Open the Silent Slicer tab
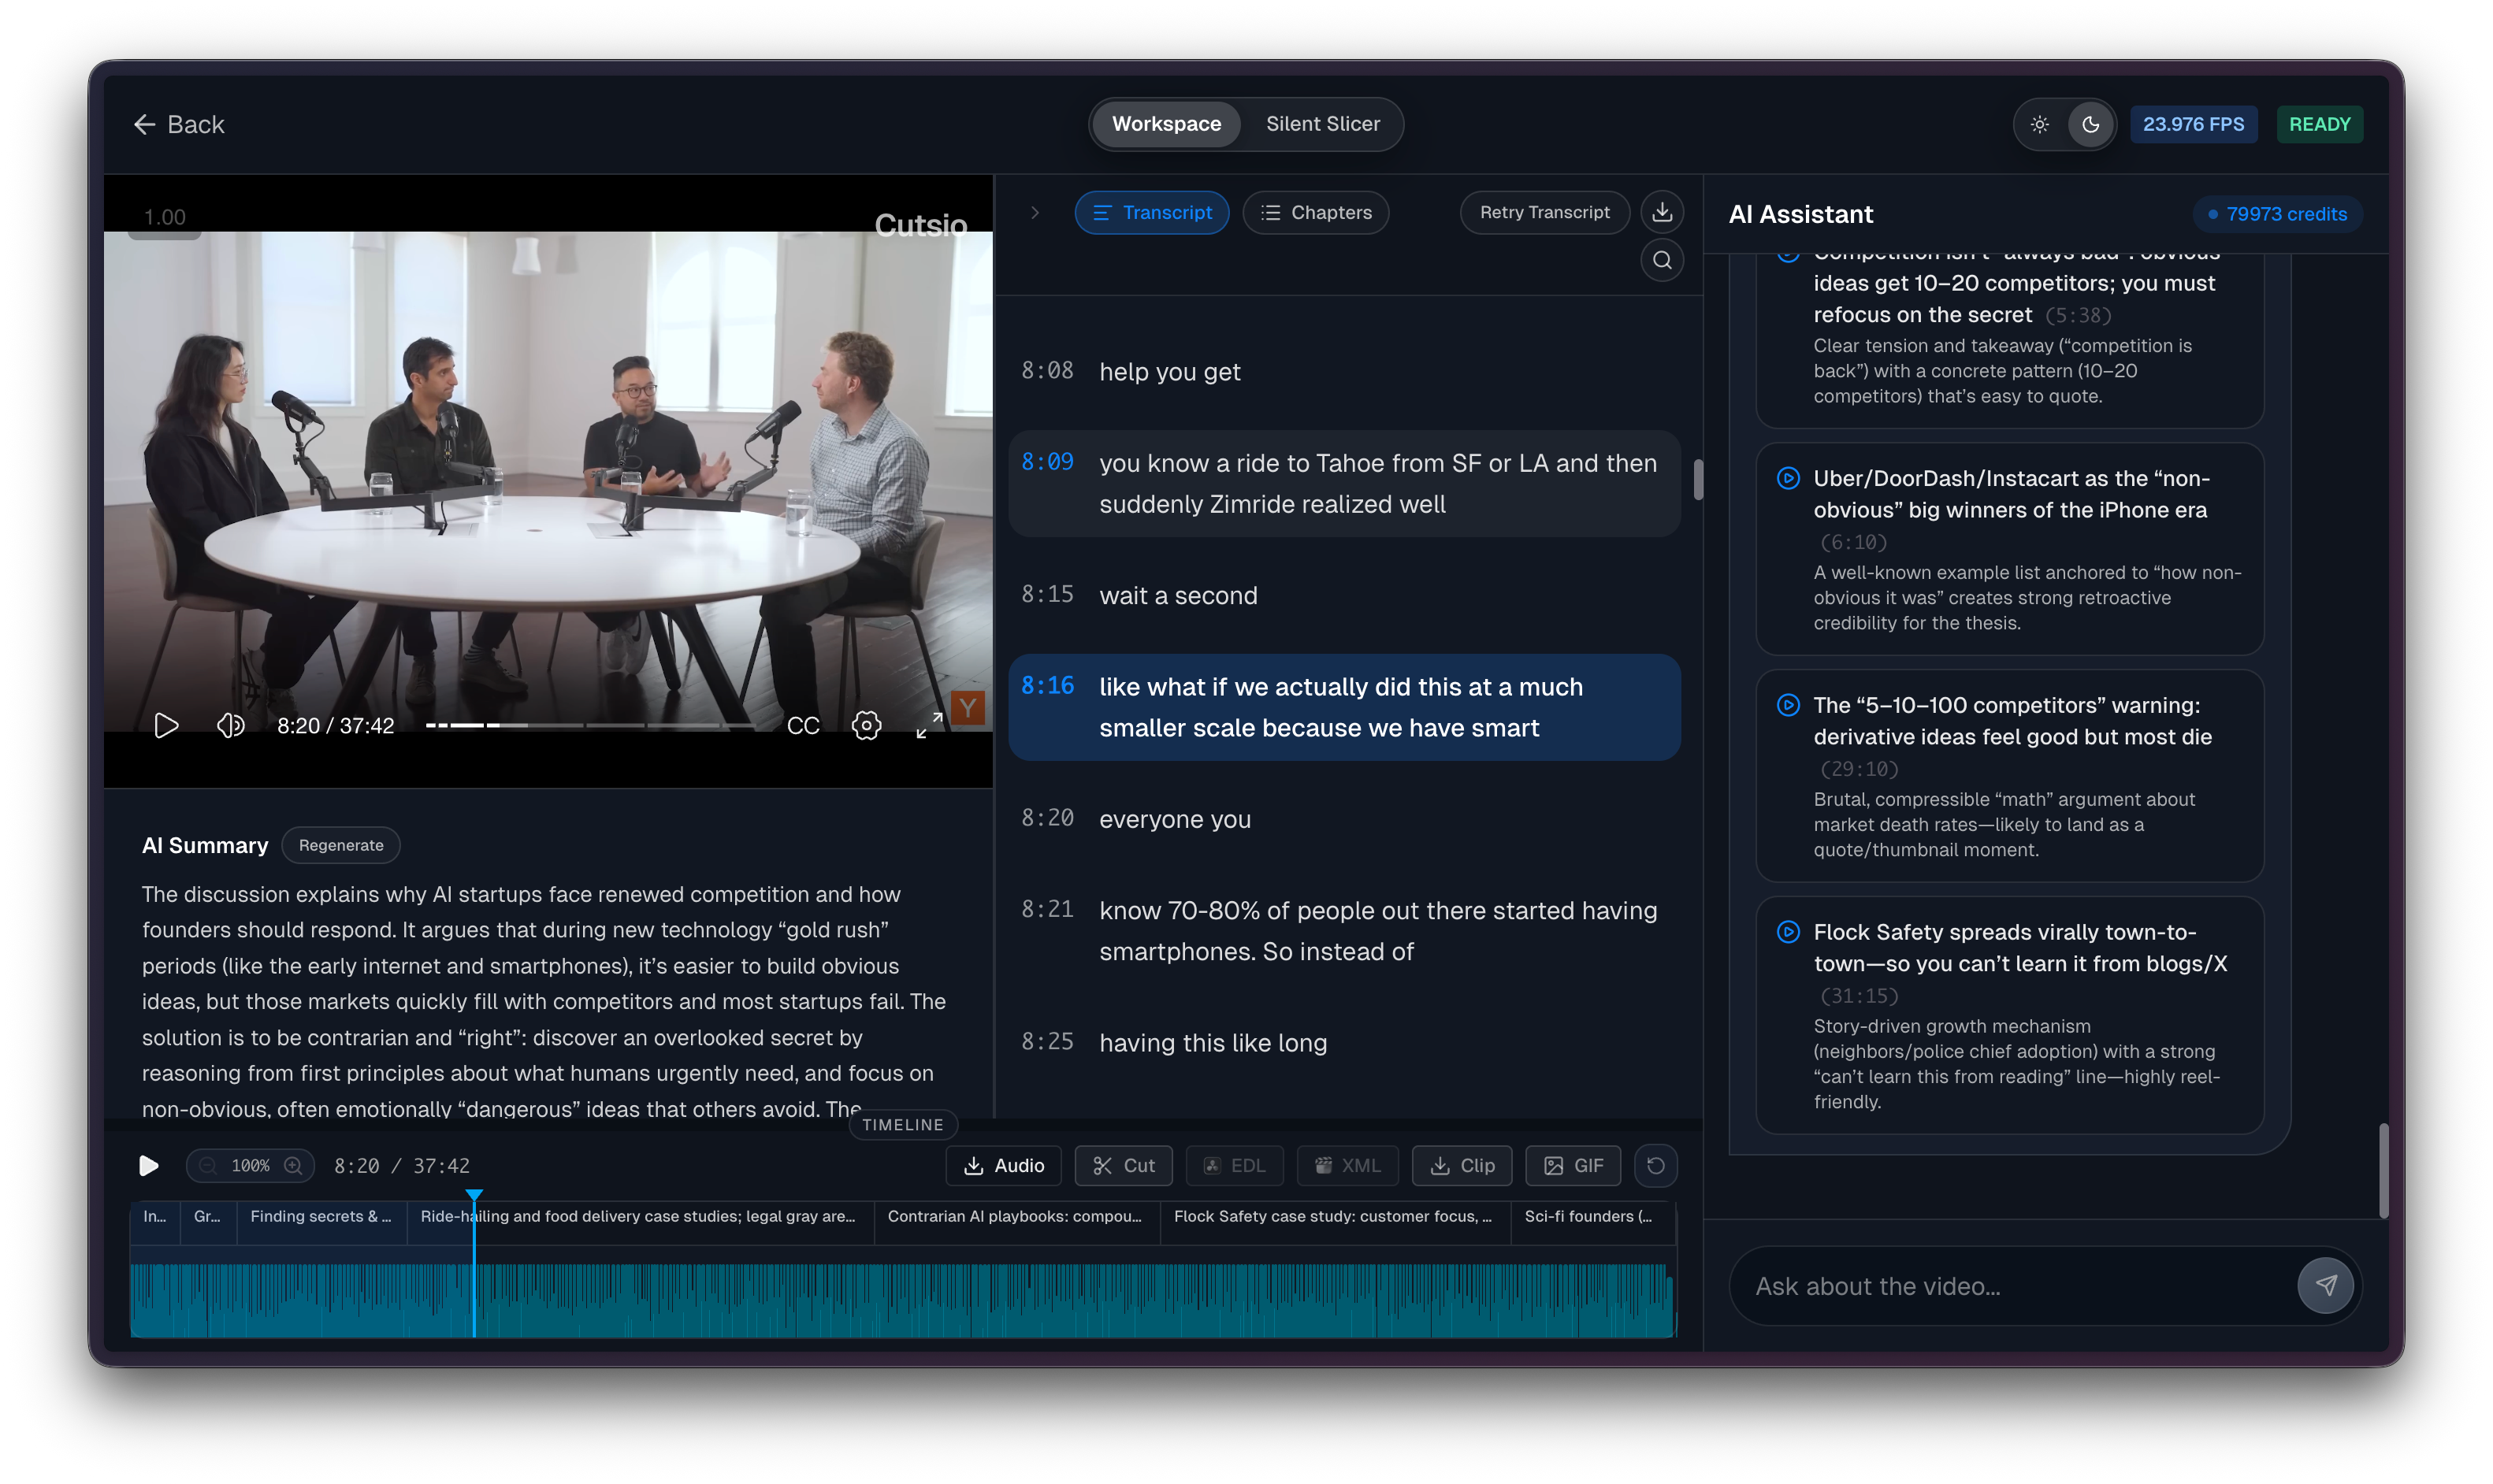The image size is (2493, 1484). point(1322,124)
